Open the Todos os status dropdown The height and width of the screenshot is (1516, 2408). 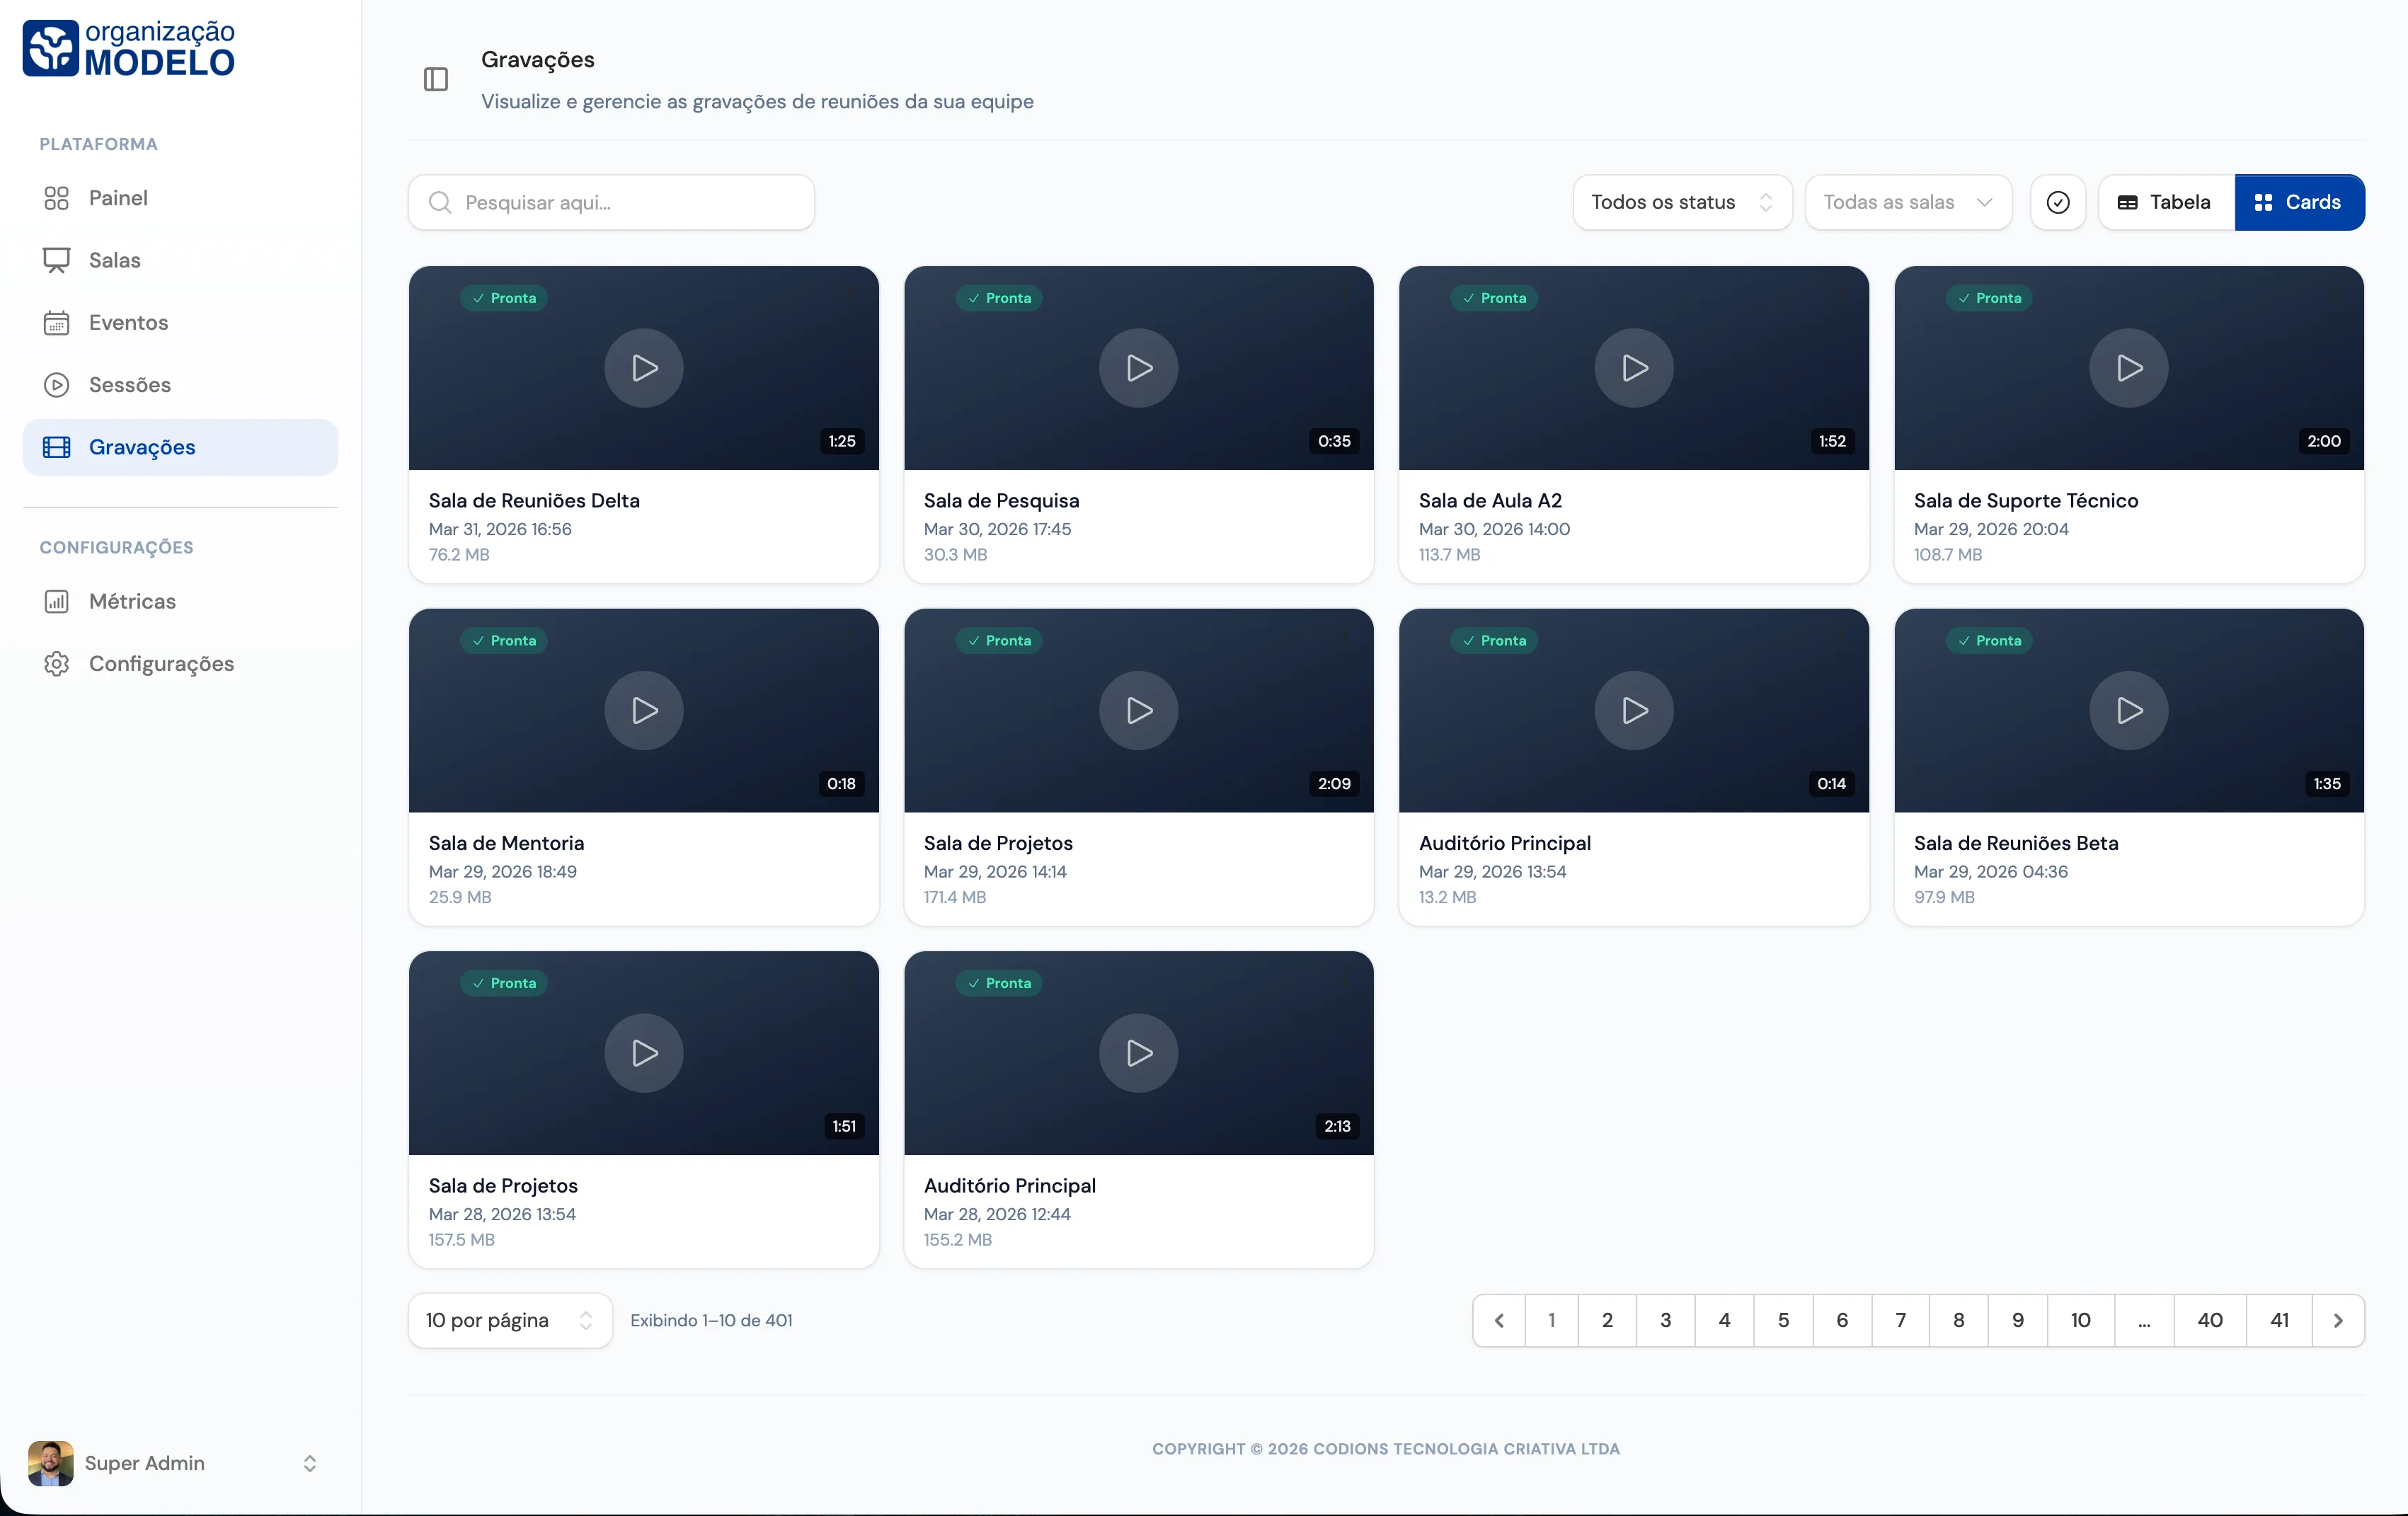[x=1681, y=202]
